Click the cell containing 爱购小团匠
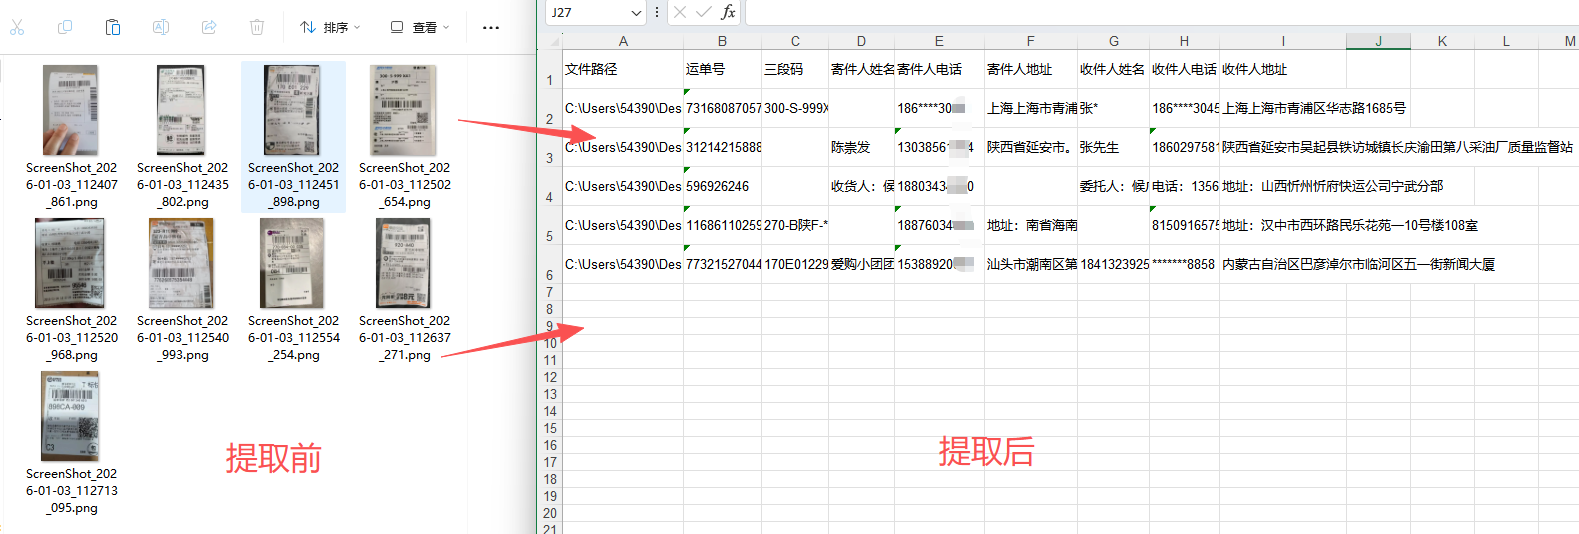The height and width of the screenshot is (534, 1579). click(x=861, y=264)
